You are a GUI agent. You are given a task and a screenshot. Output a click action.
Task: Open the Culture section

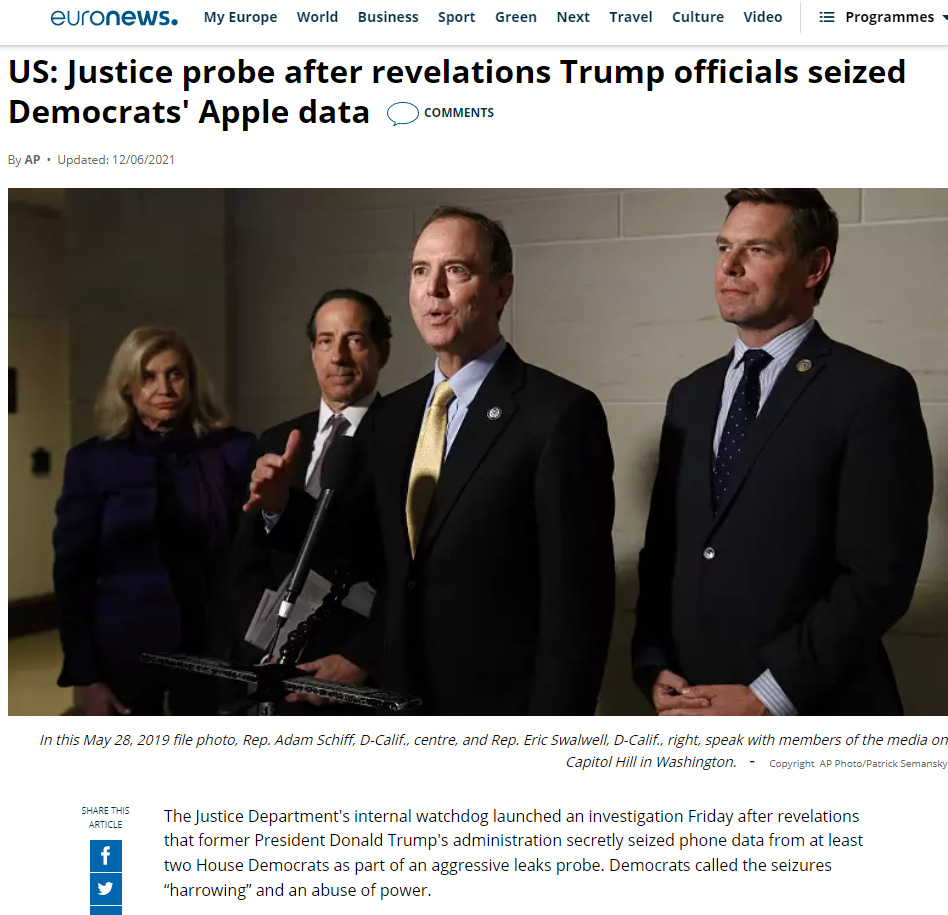698,17
